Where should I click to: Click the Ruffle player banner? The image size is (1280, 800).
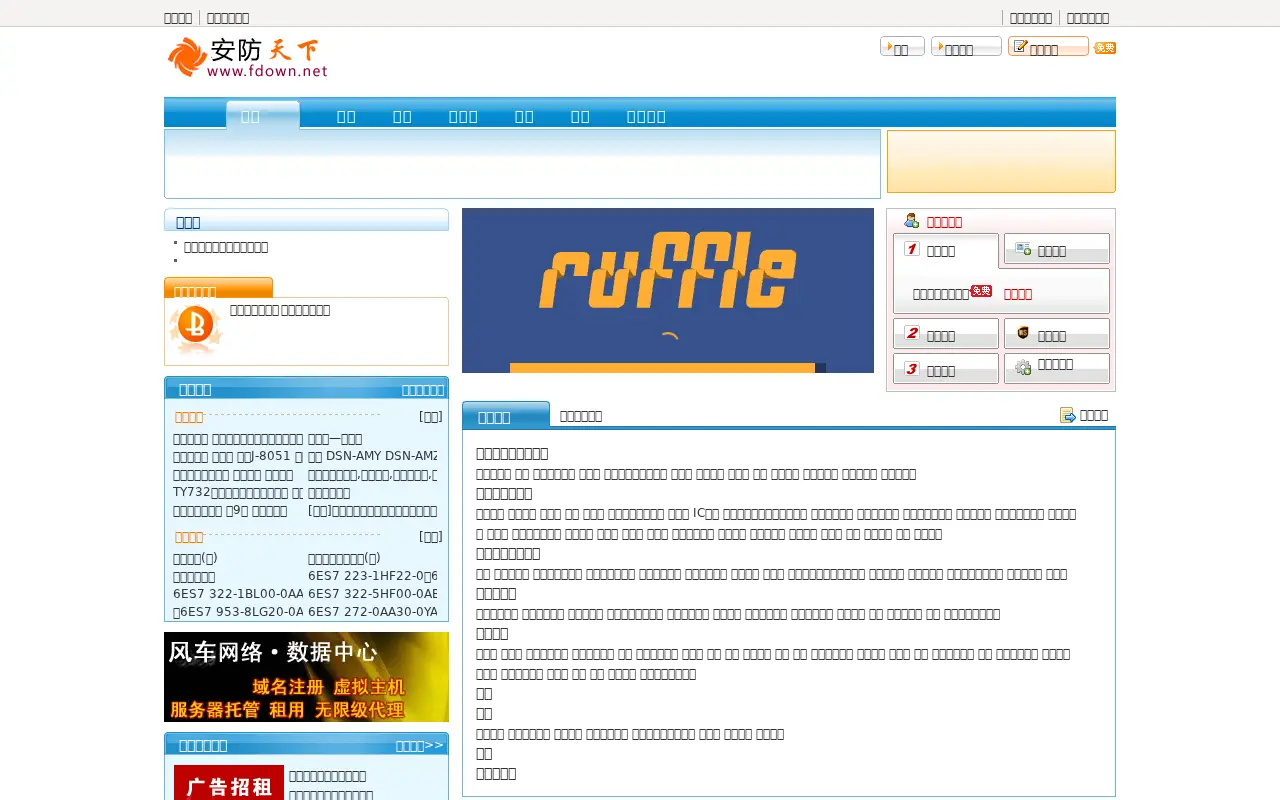pyautogui.click(x=668, y=290)
